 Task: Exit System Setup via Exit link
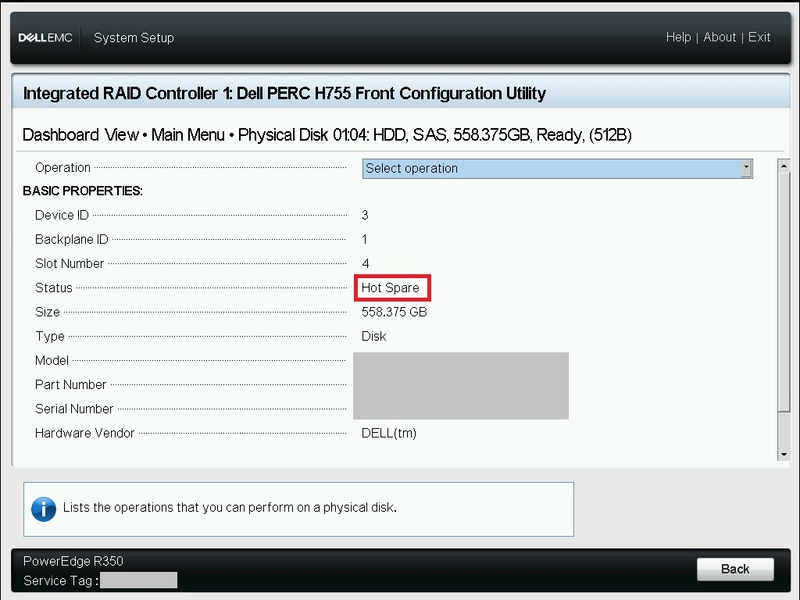coord(759,37)
